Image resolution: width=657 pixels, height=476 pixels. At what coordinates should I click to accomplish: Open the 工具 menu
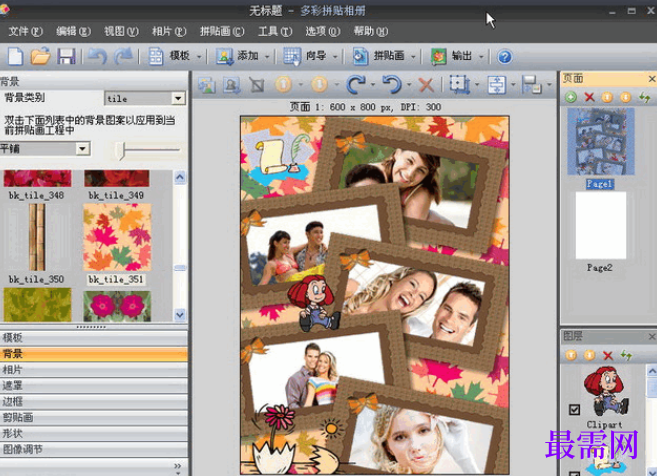pos(275,31)
